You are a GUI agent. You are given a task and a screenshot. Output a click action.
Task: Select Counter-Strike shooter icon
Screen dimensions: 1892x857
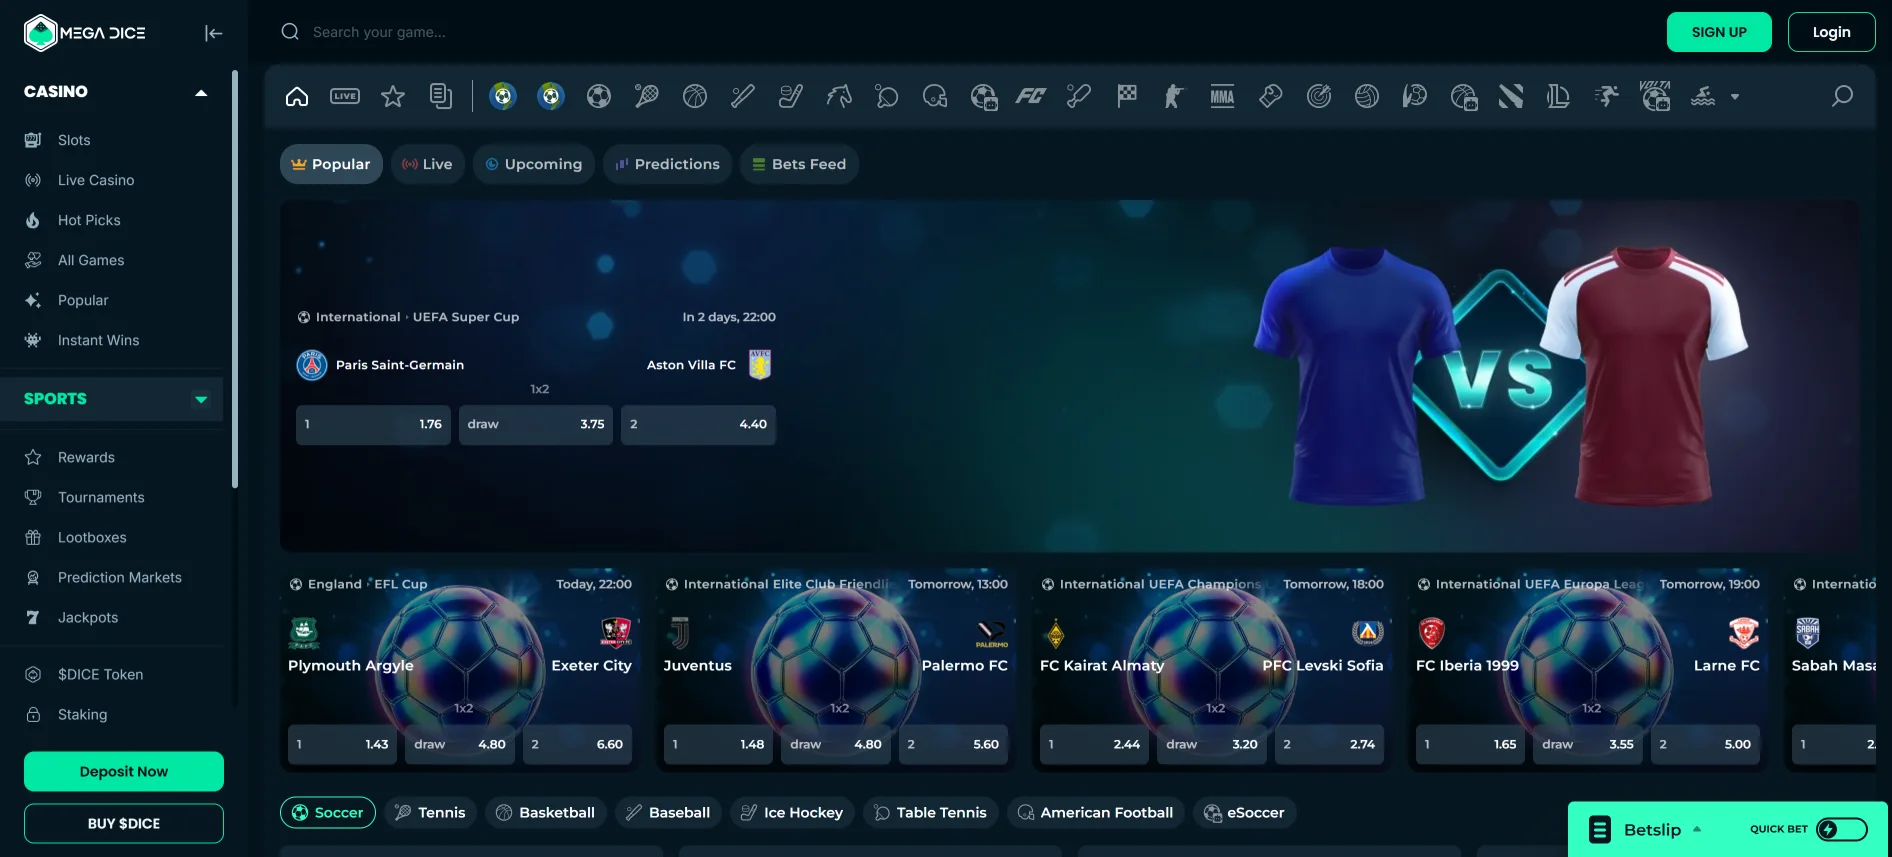tap(1174, 96)
